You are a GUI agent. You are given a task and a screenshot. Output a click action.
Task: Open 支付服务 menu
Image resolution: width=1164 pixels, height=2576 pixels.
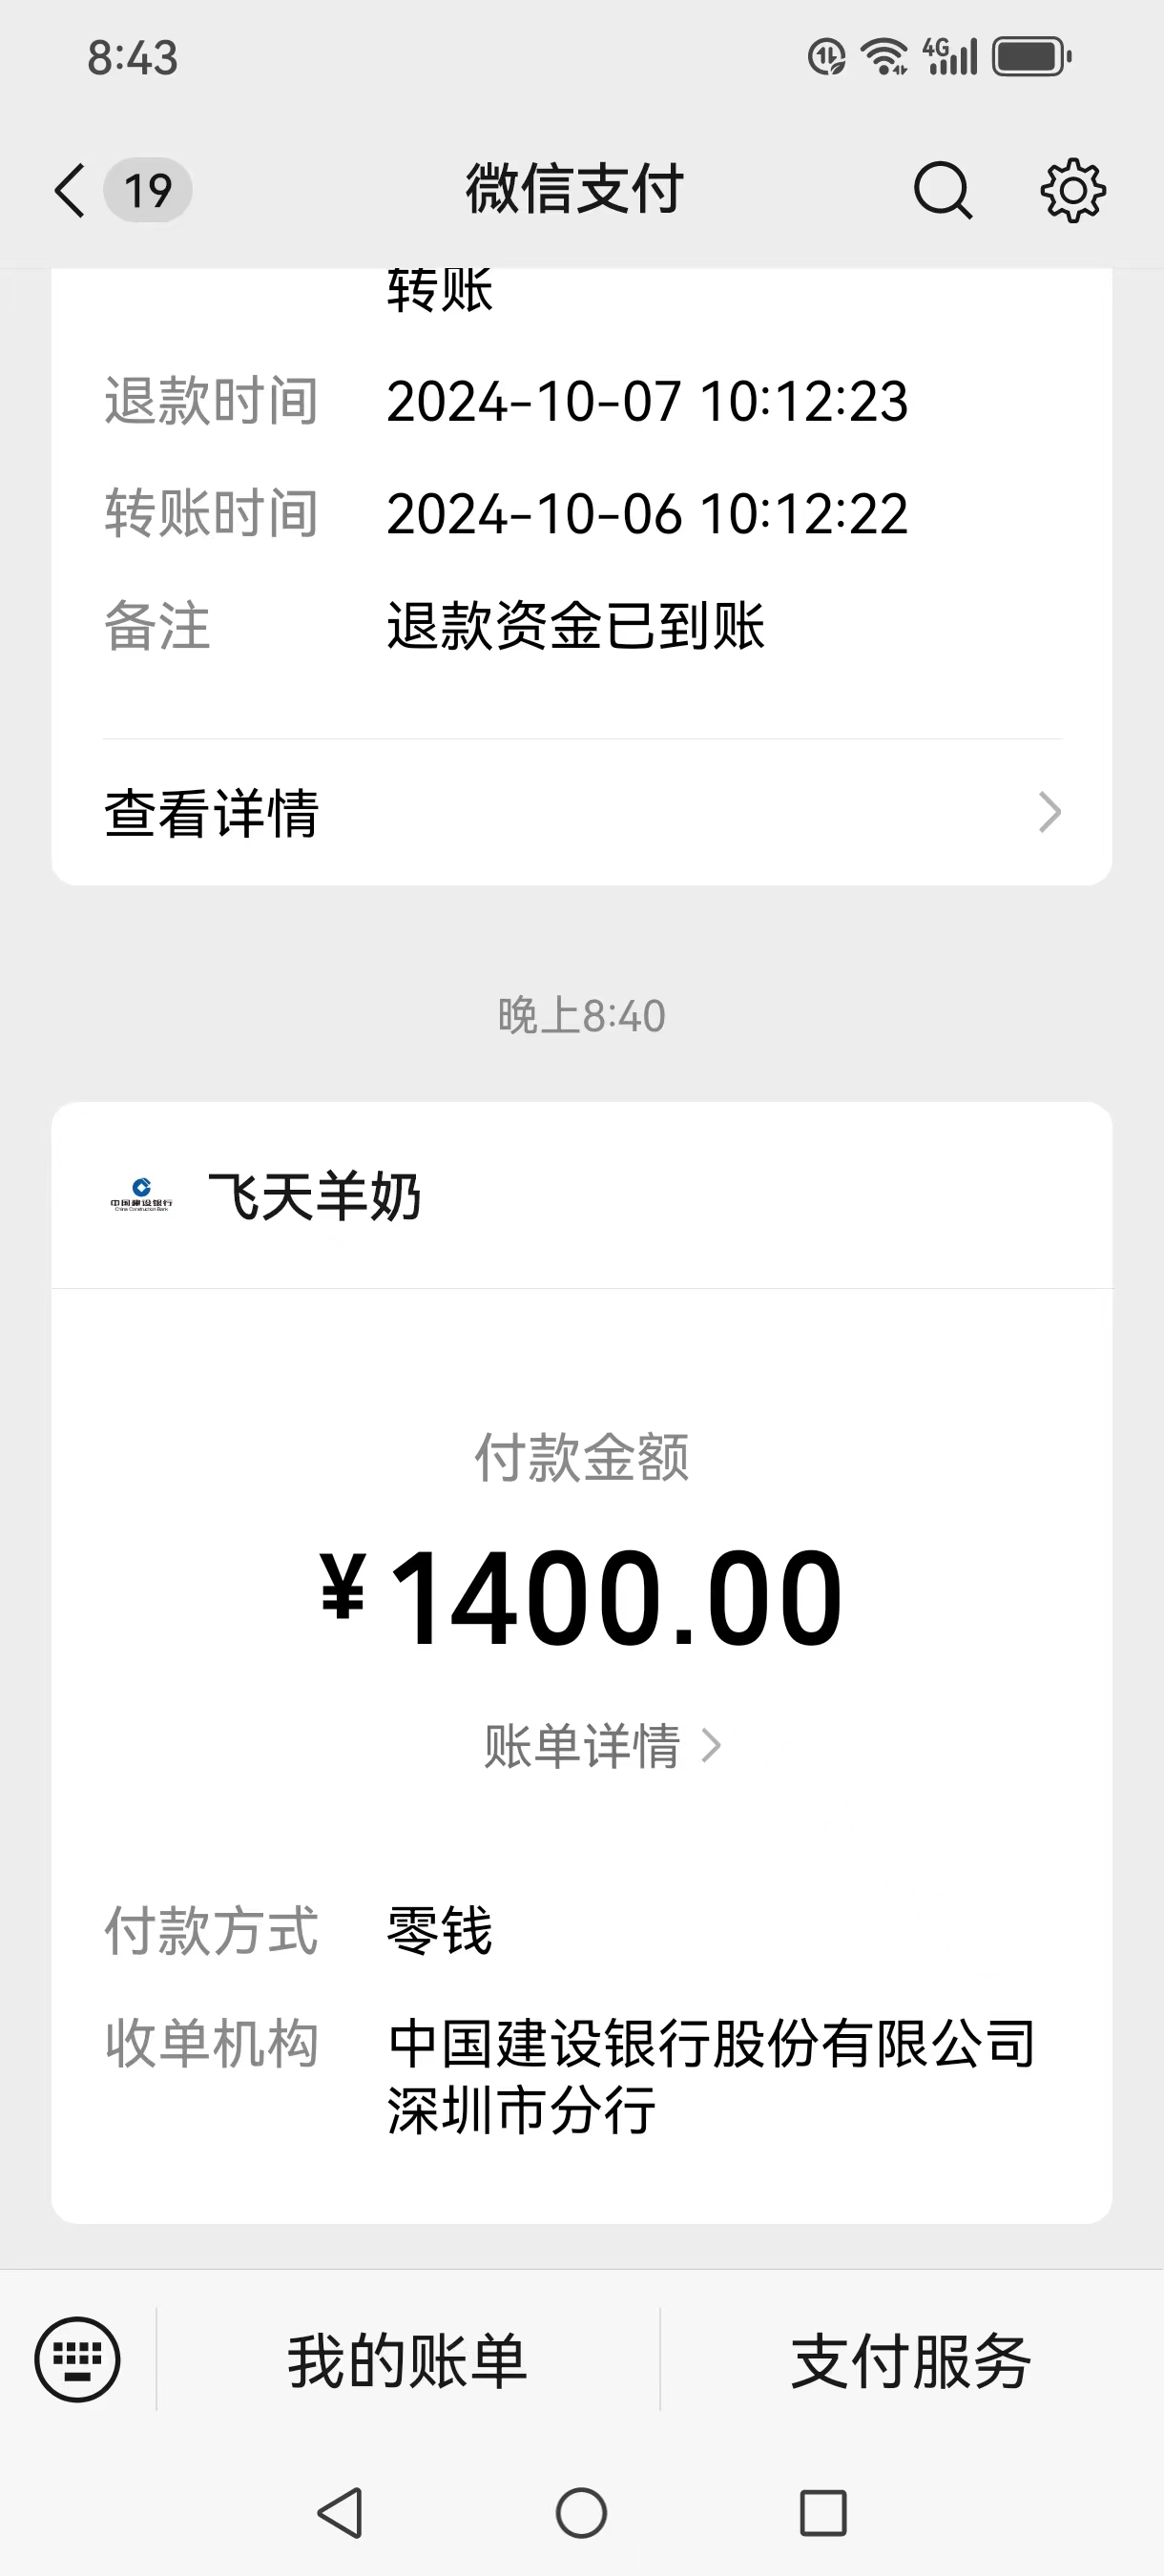coord(911,2361)
